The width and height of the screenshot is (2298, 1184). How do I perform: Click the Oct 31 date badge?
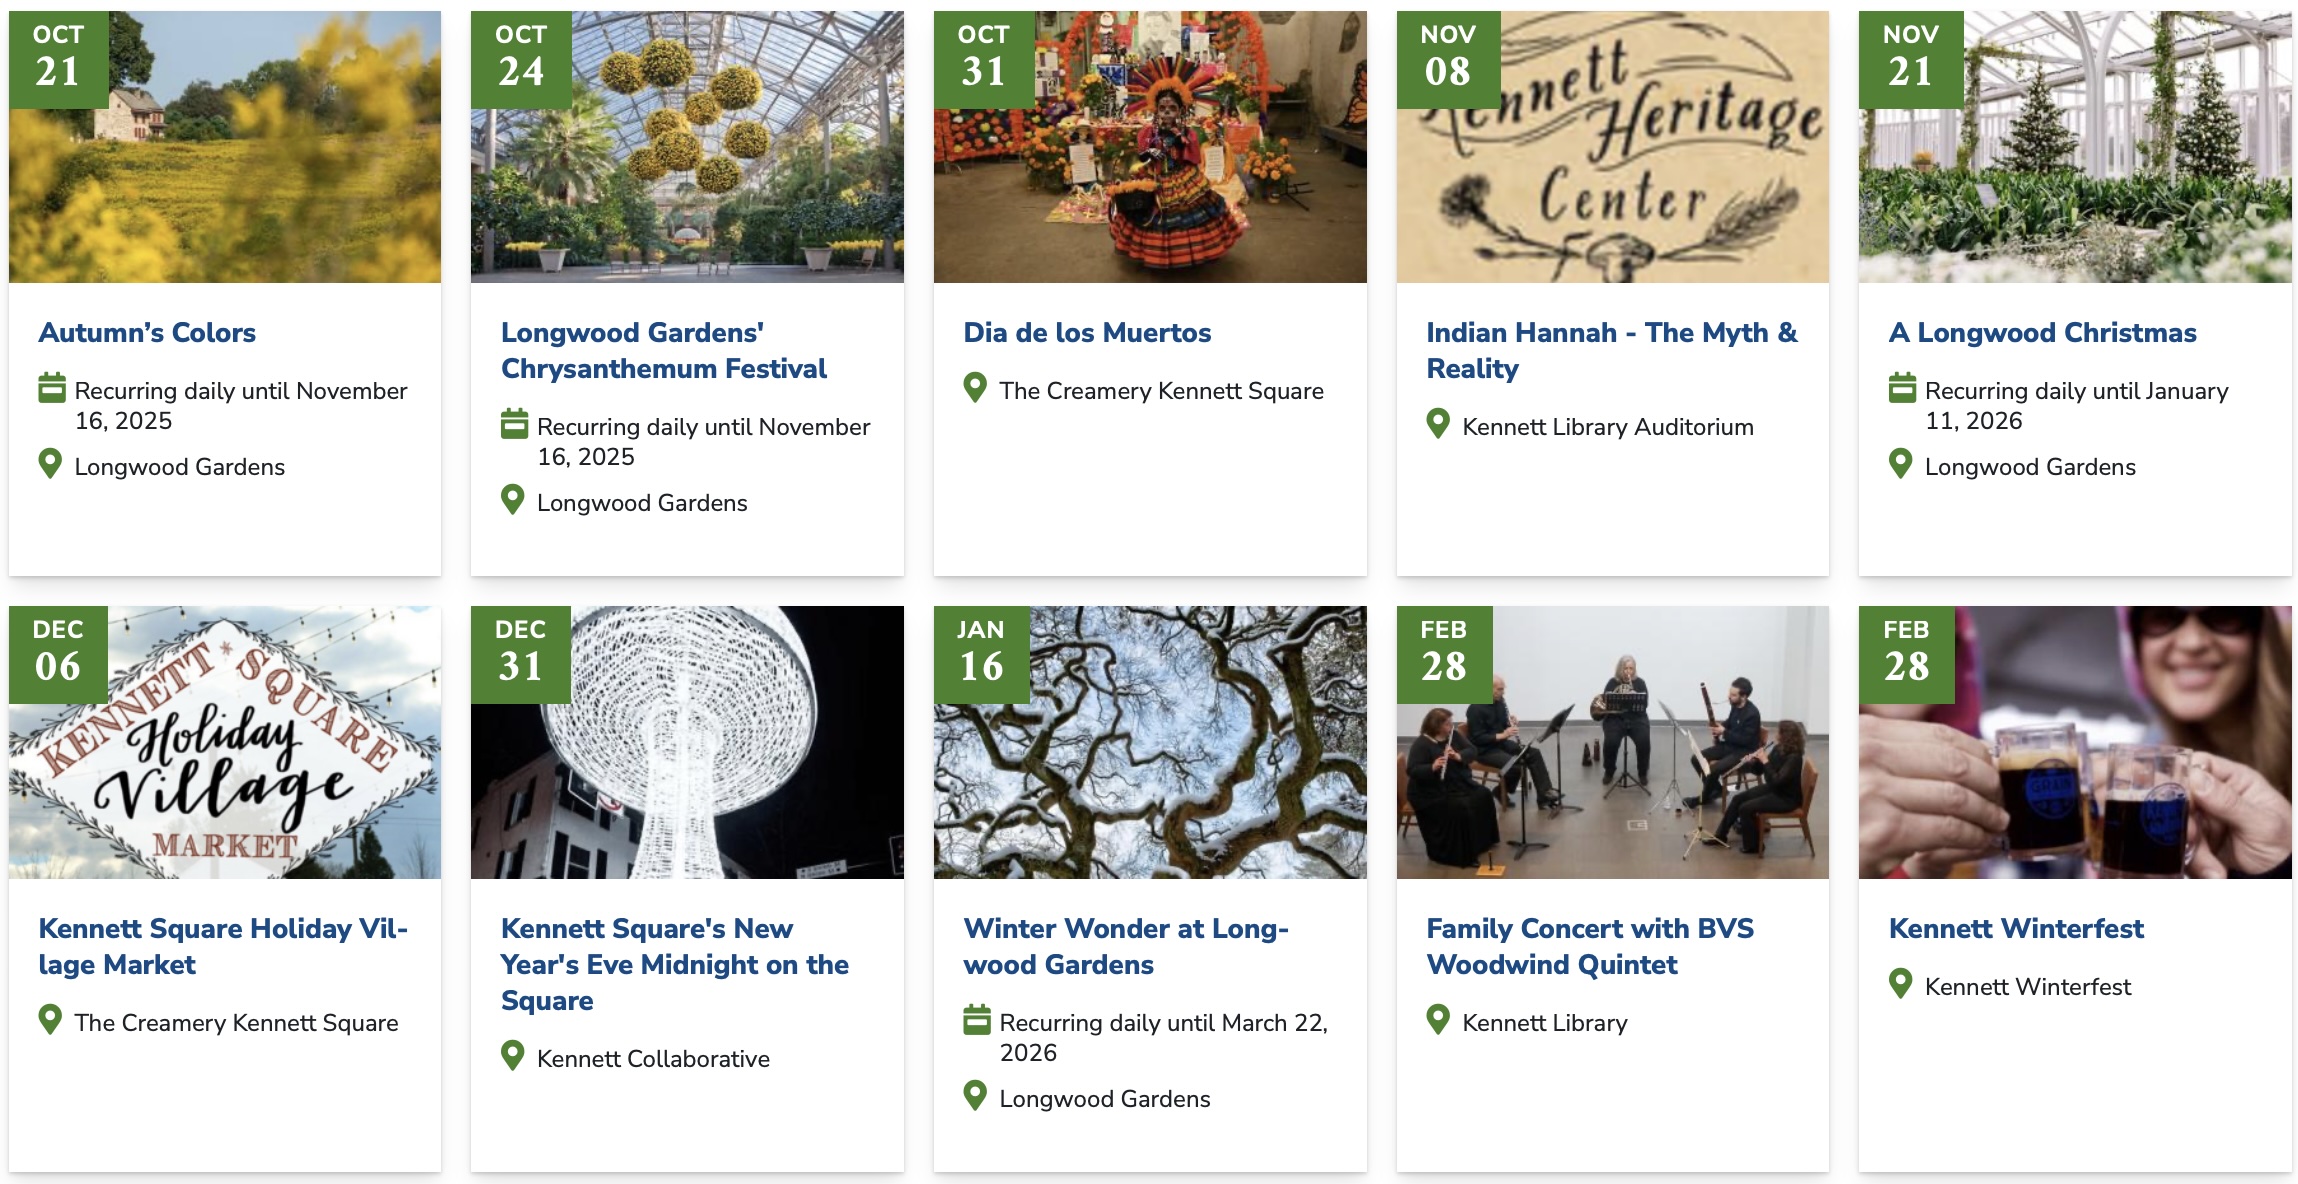click(983, 59)
